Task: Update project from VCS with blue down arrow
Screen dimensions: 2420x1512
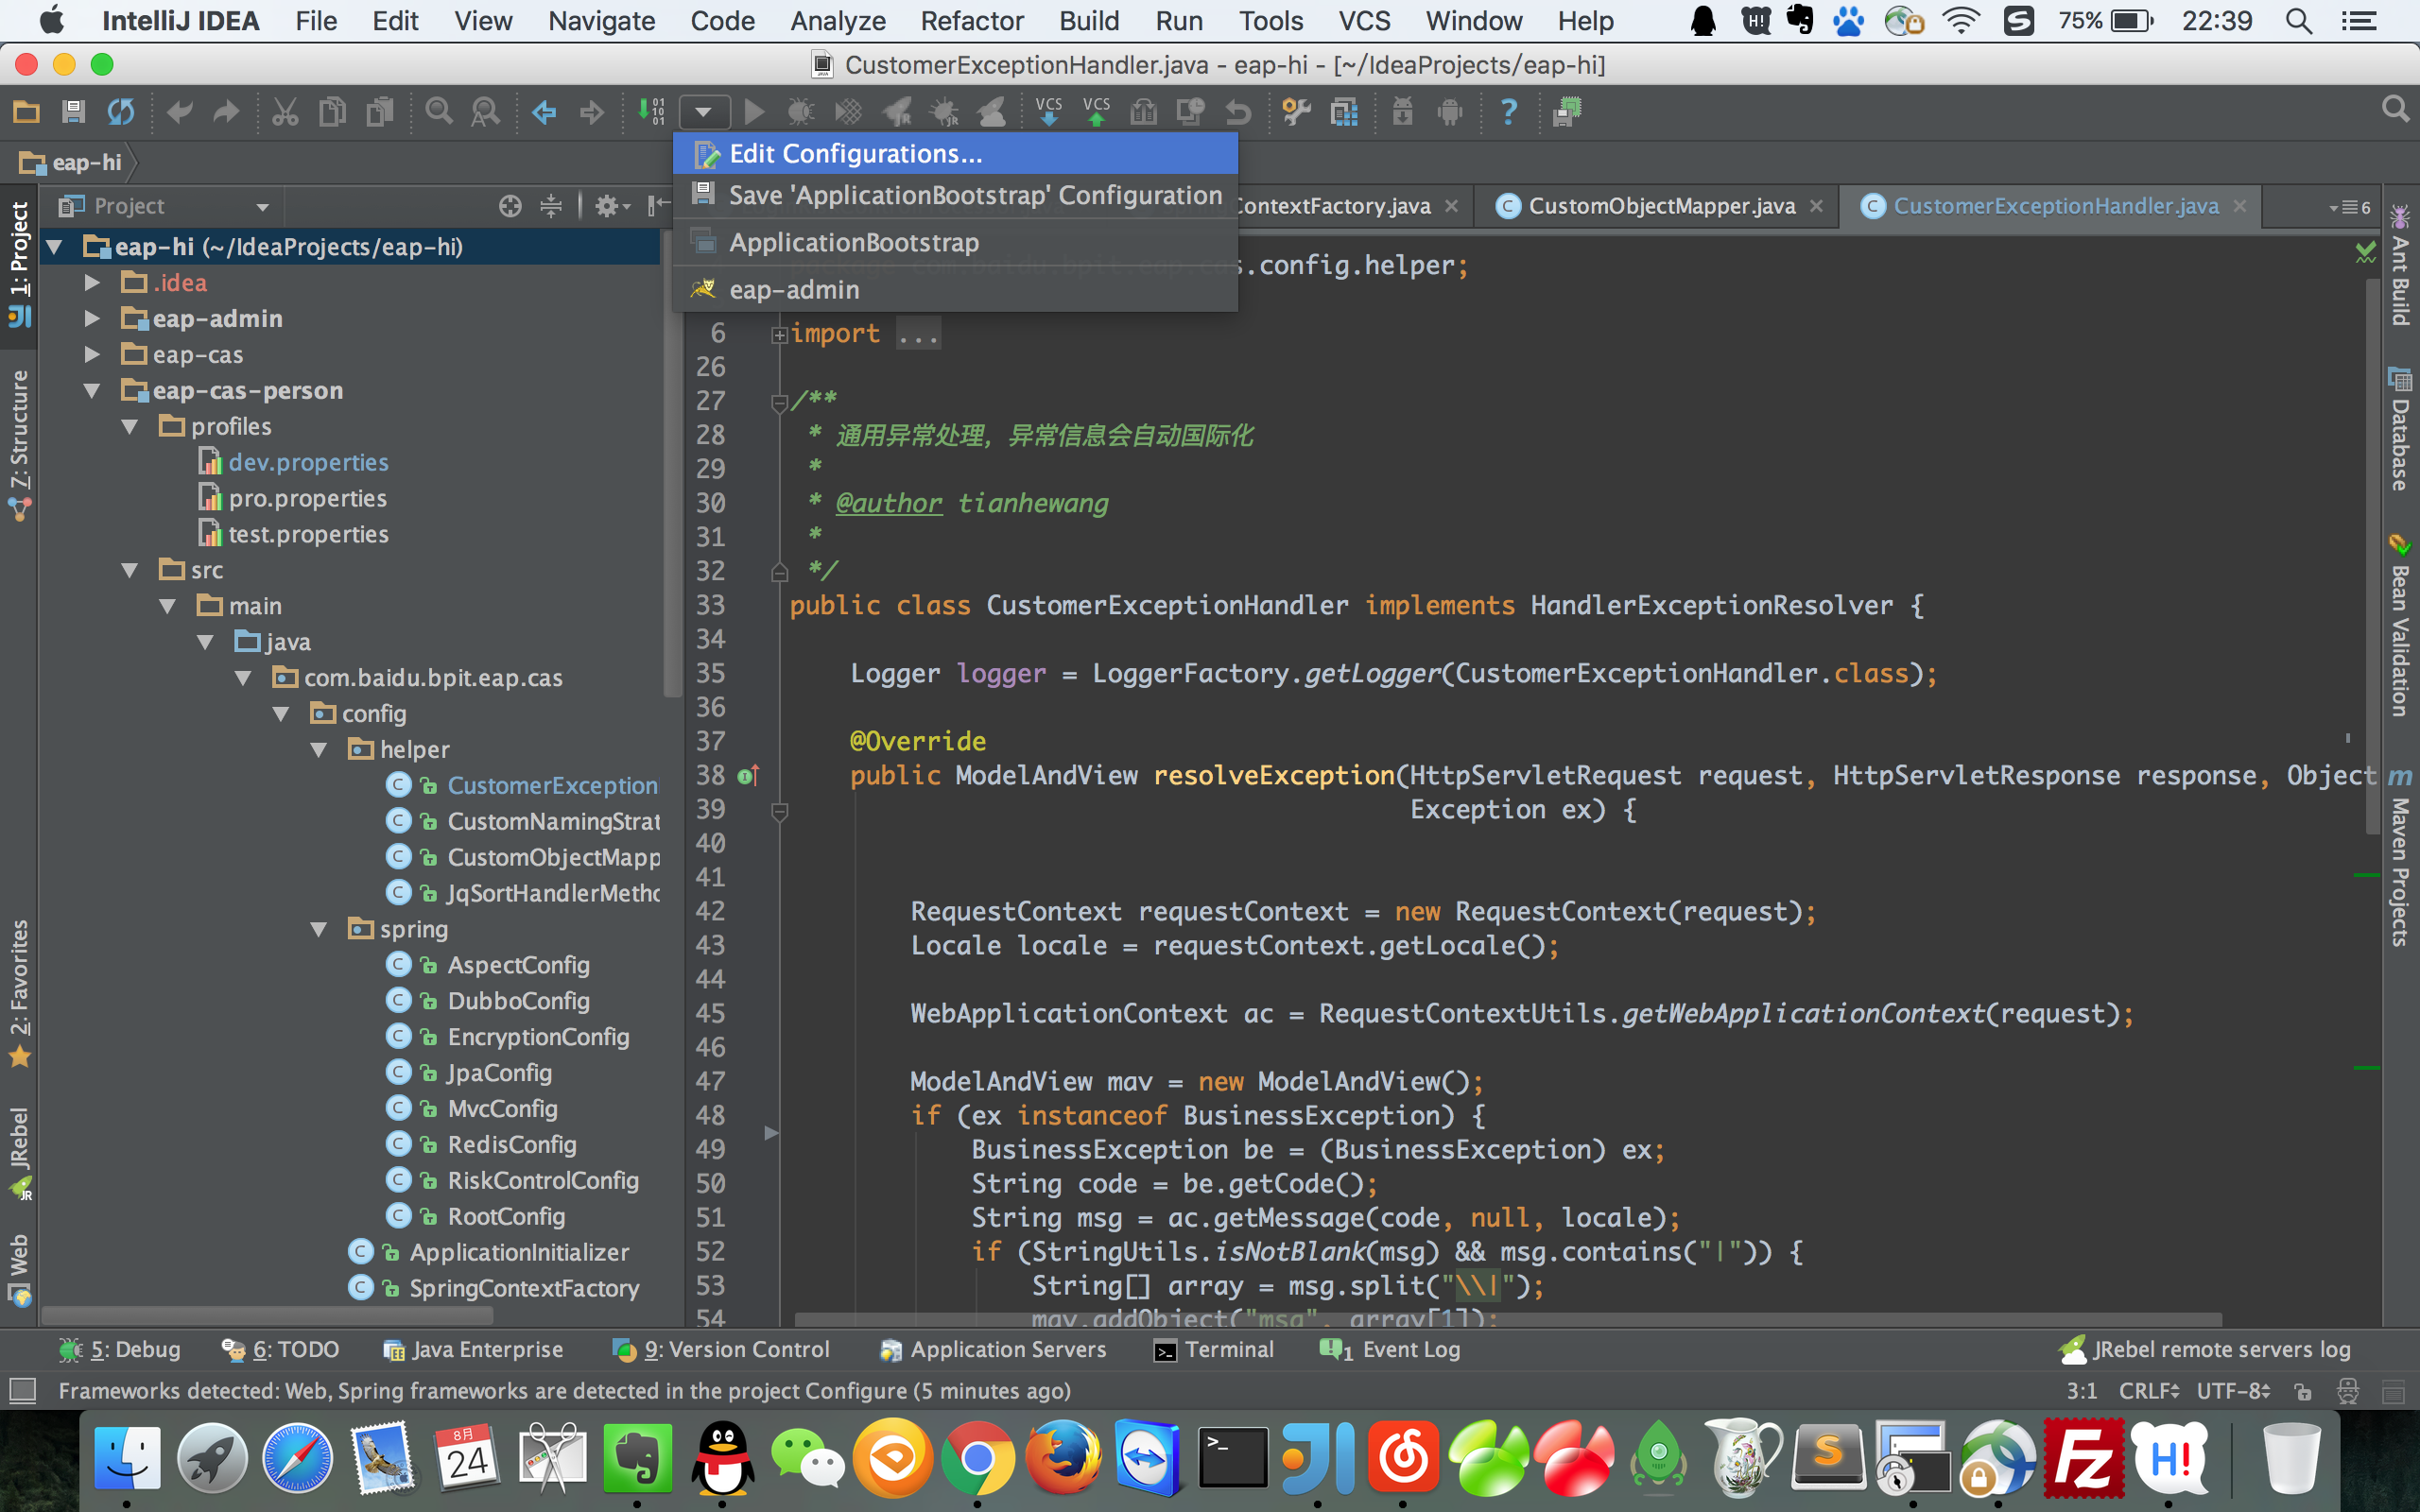Action: [1049, 112]
